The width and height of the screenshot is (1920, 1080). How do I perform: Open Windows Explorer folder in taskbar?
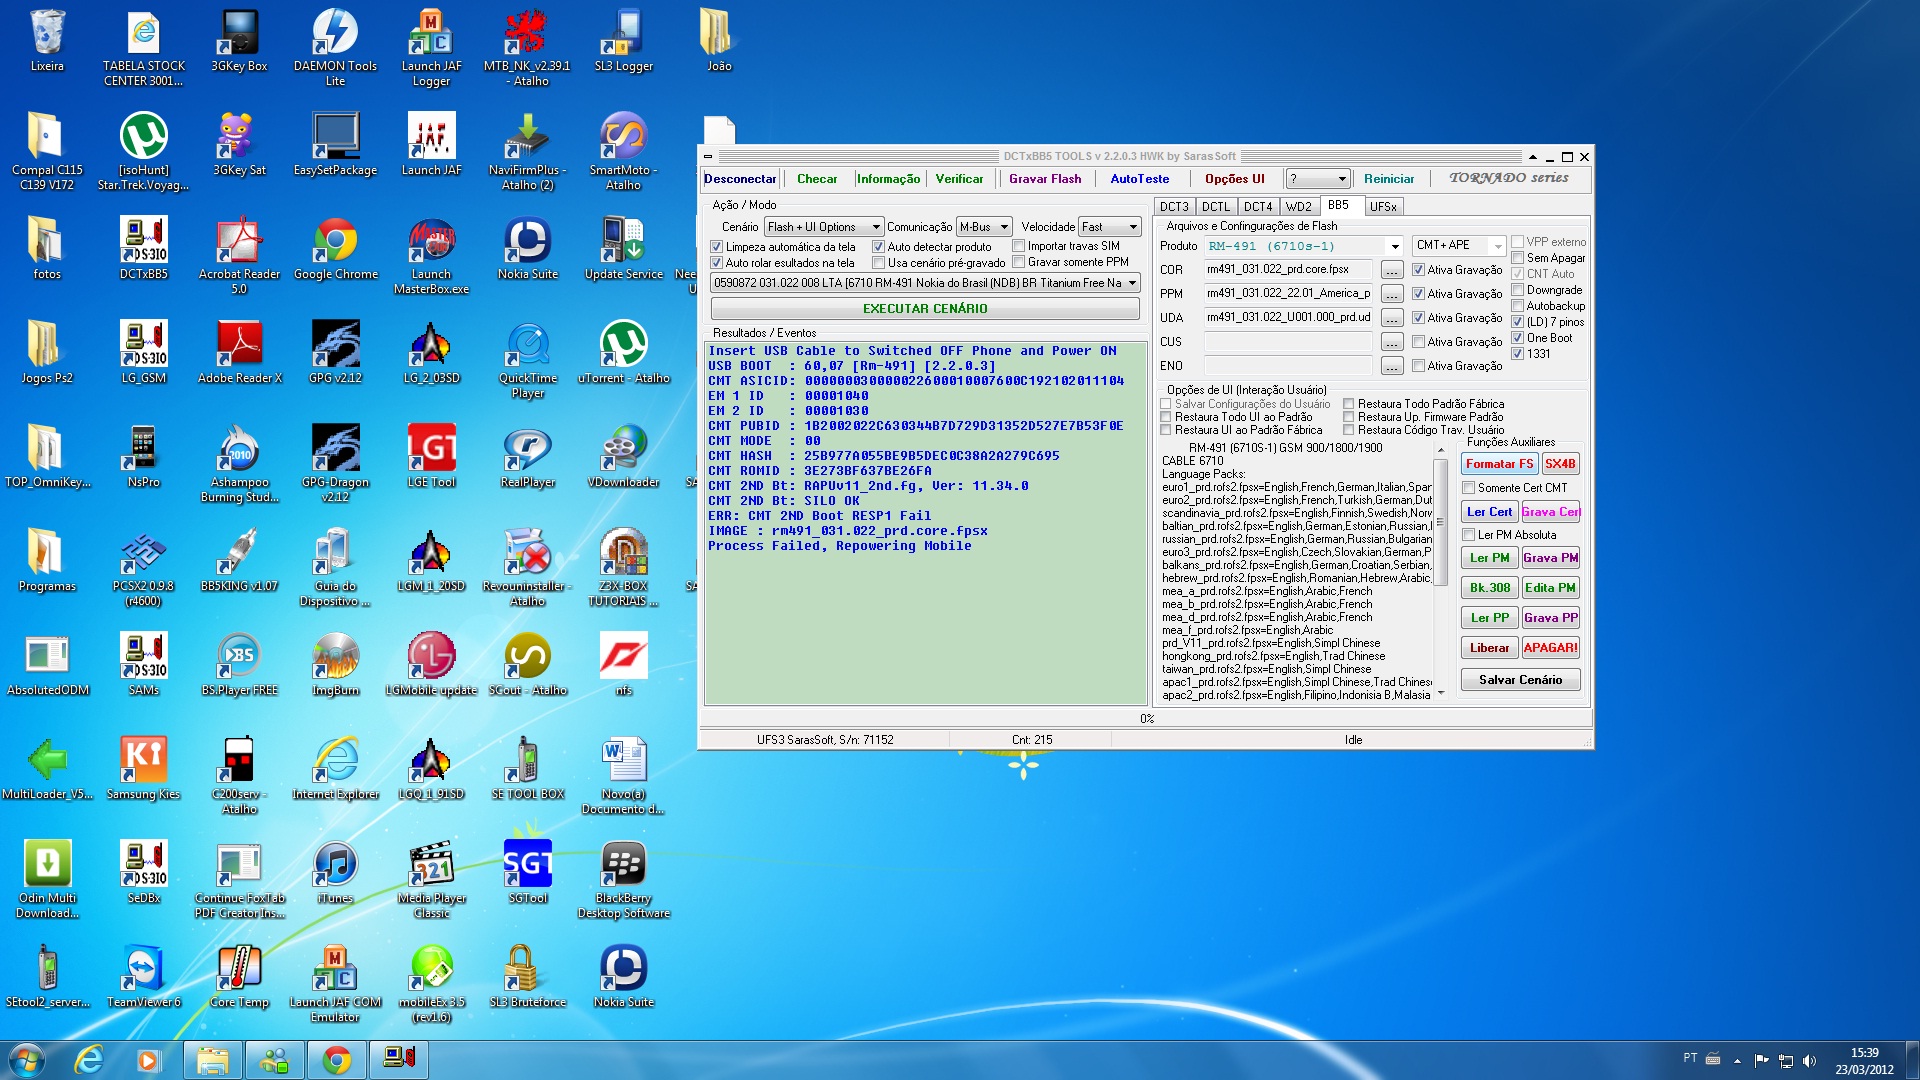(x=212, y=1060)
